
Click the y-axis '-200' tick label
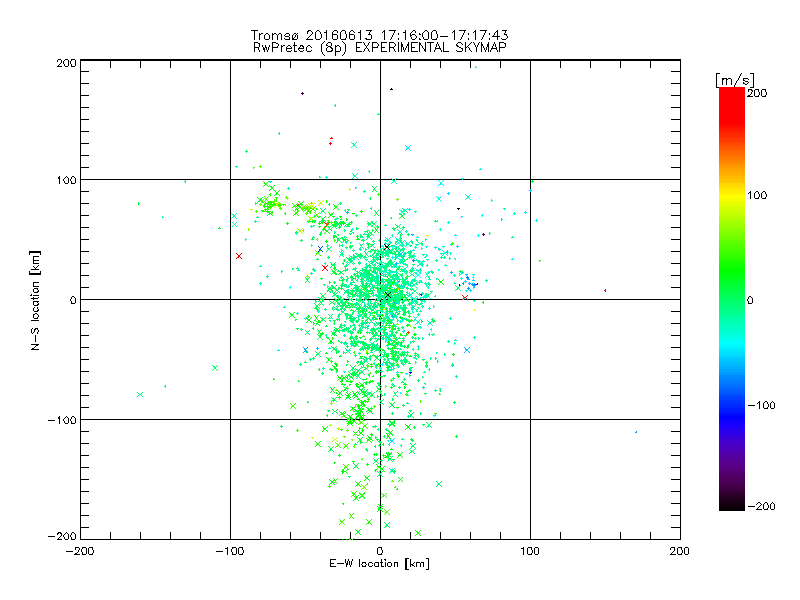tap(62, 536)
